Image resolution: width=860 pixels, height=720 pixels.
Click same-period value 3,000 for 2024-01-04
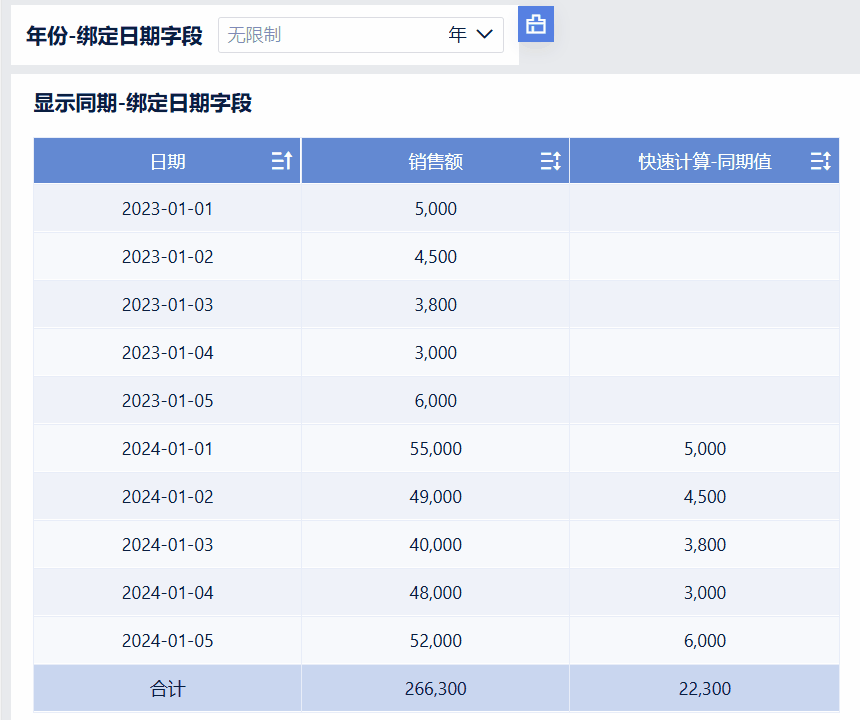[705, 592]
